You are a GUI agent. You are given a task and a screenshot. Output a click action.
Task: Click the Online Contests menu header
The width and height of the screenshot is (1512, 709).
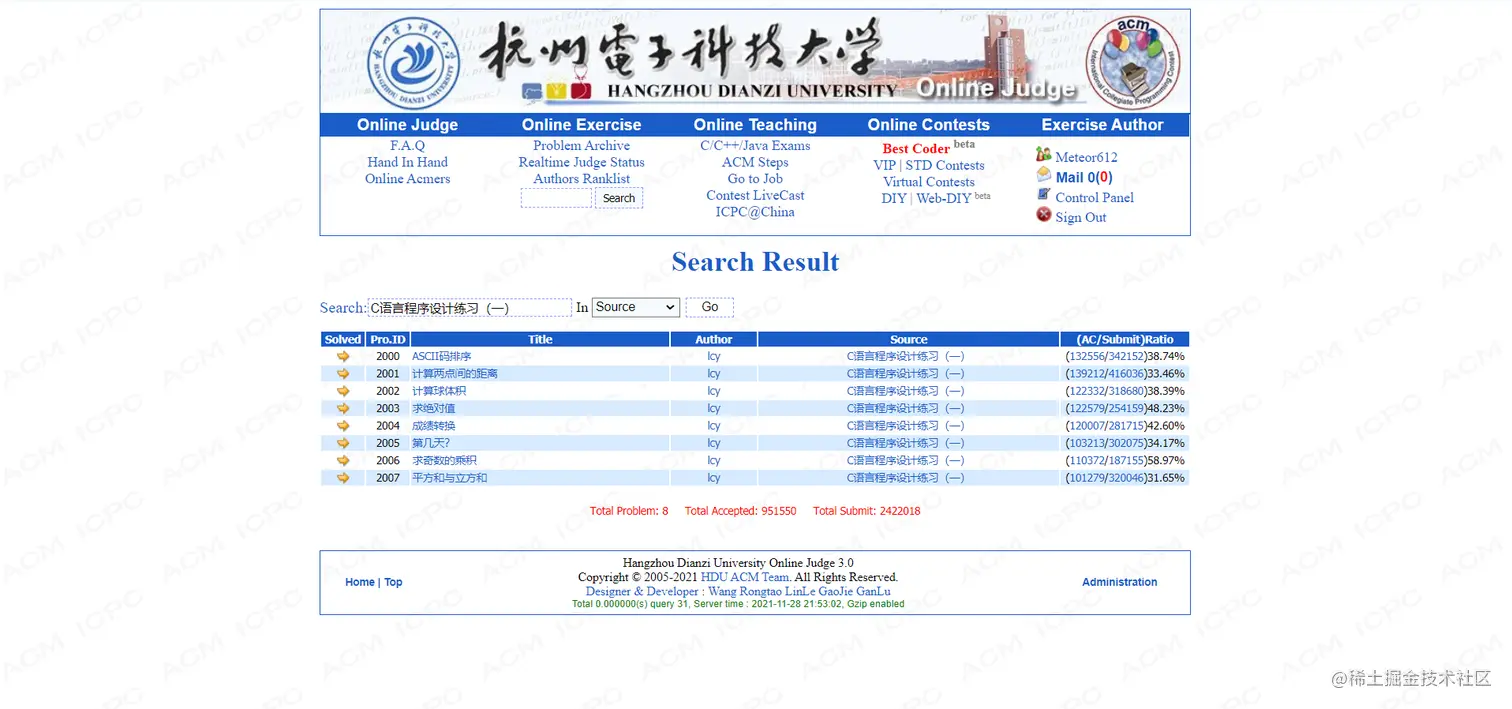(x=928, y=125)
